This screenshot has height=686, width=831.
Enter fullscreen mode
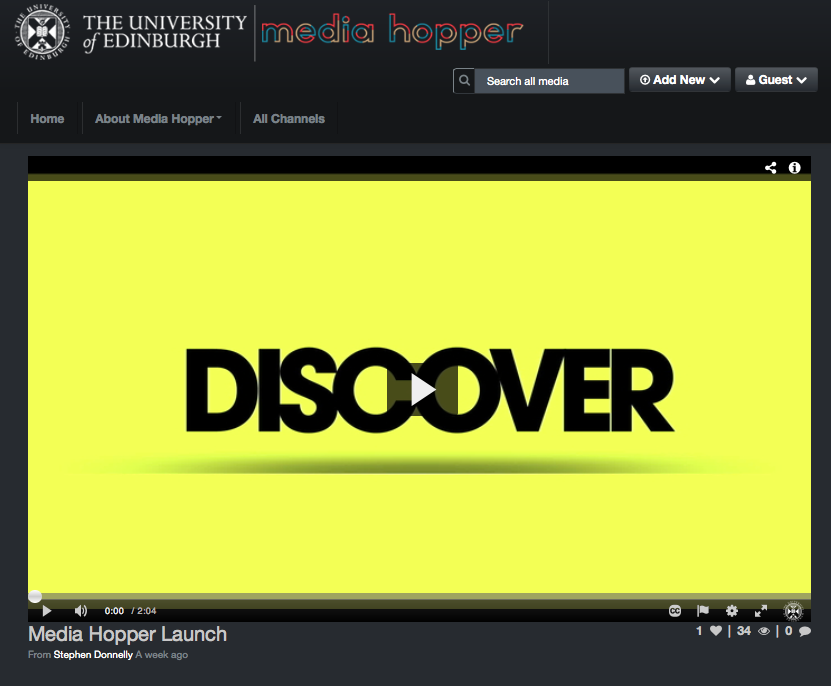pos(761,611)
